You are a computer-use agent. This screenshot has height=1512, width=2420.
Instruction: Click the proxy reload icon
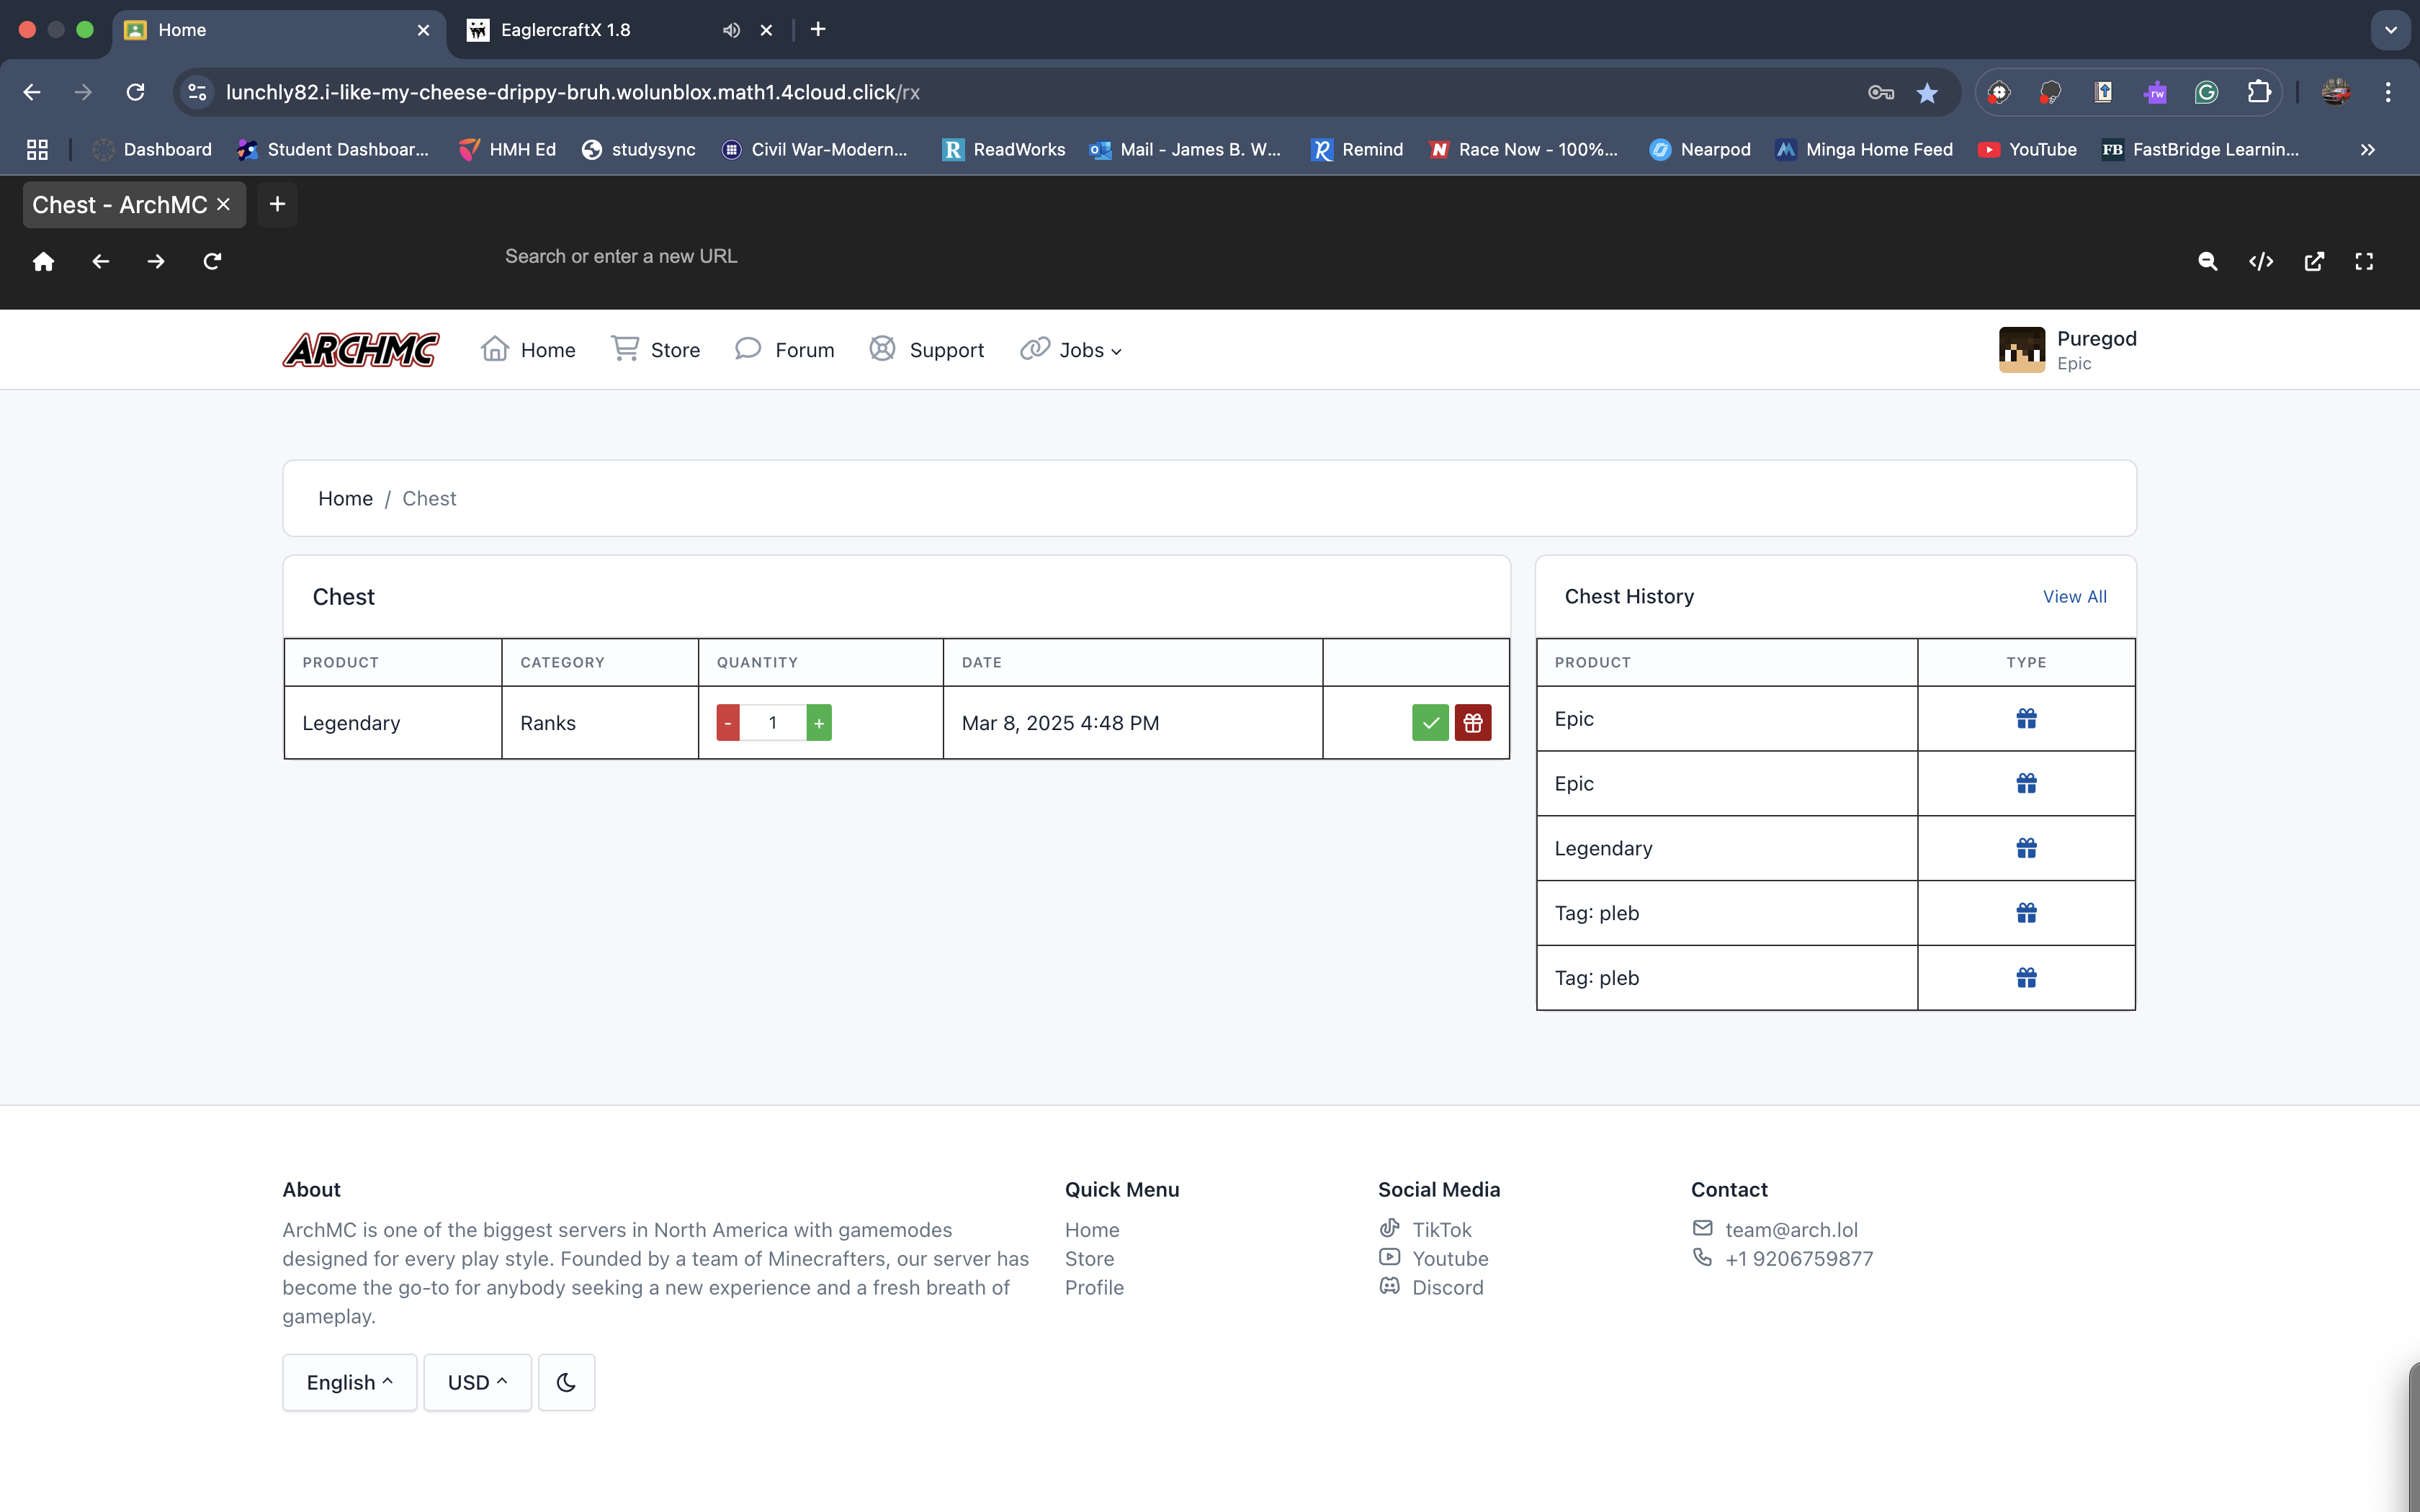click(212, 261)
